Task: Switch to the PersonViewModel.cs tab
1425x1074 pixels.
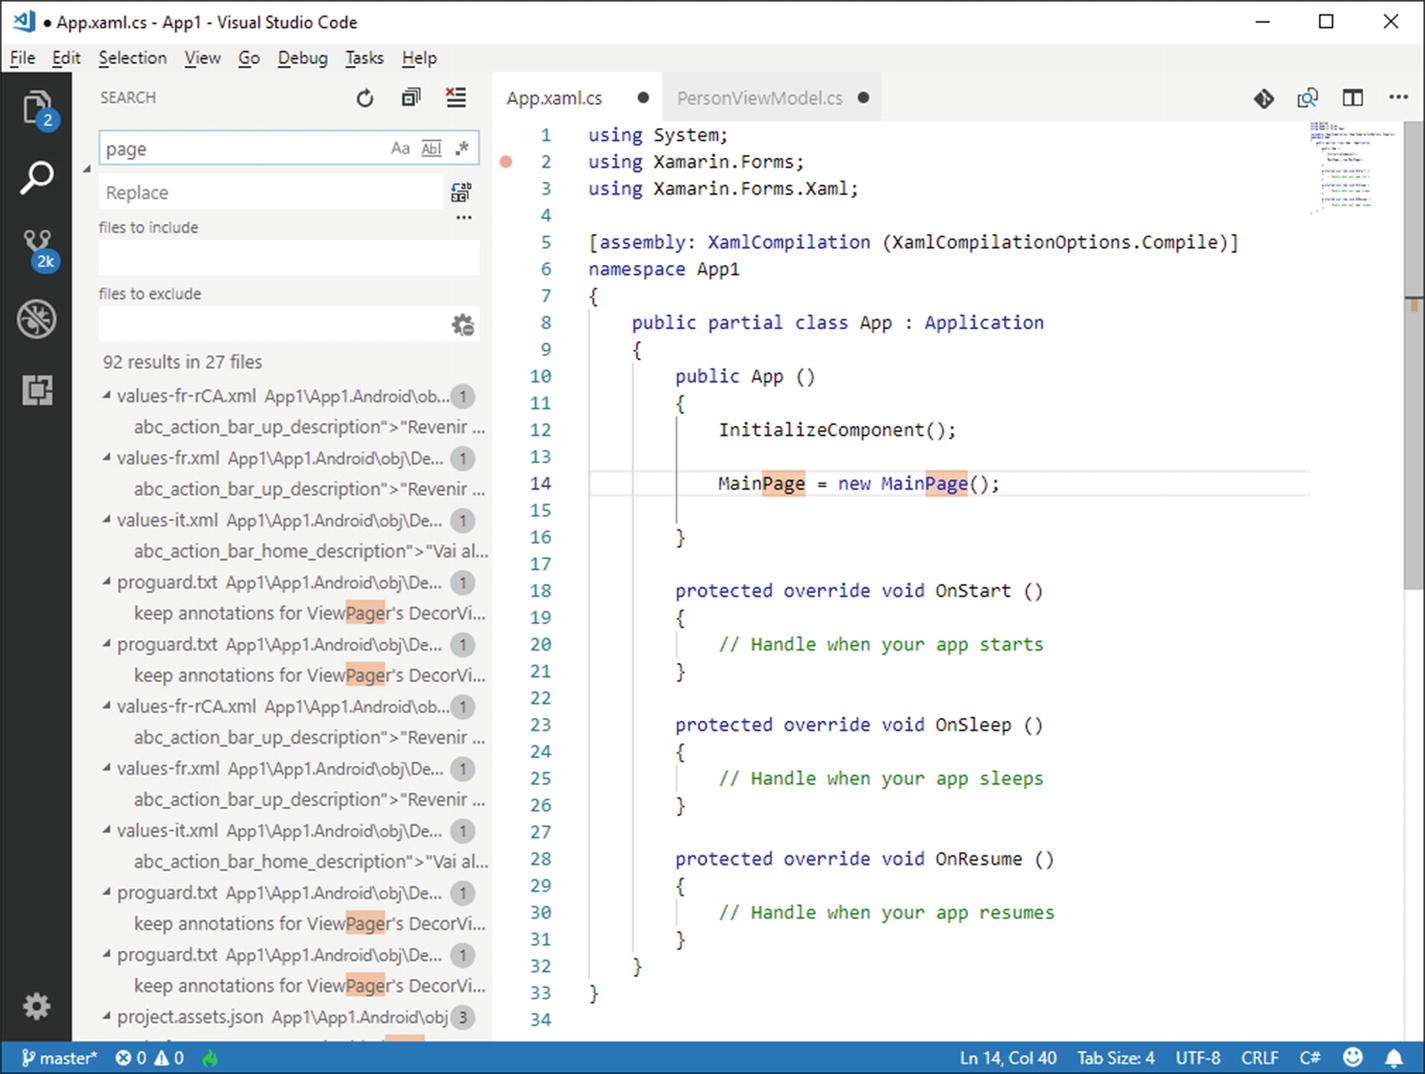Action: (759, 98)
